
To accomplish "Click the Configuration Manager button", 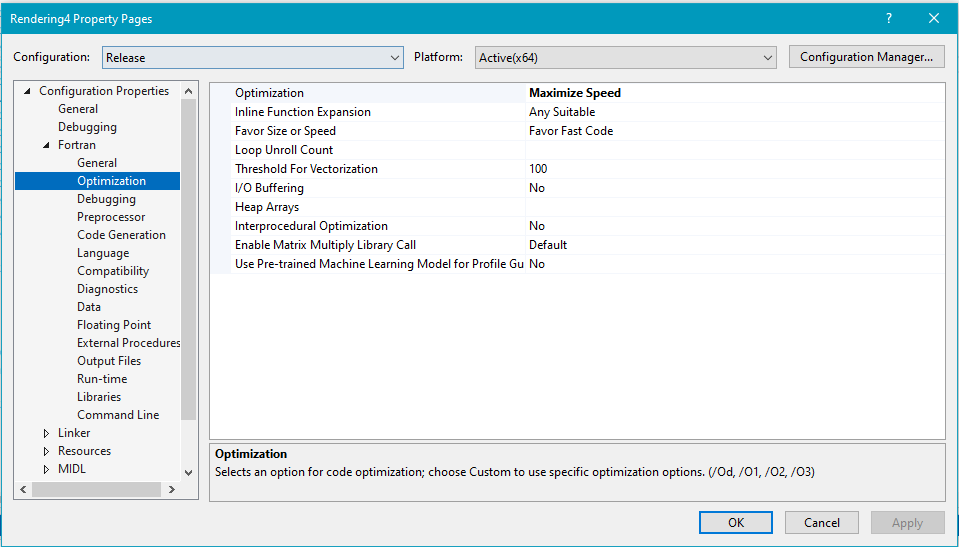I will (x=866, y=57).
